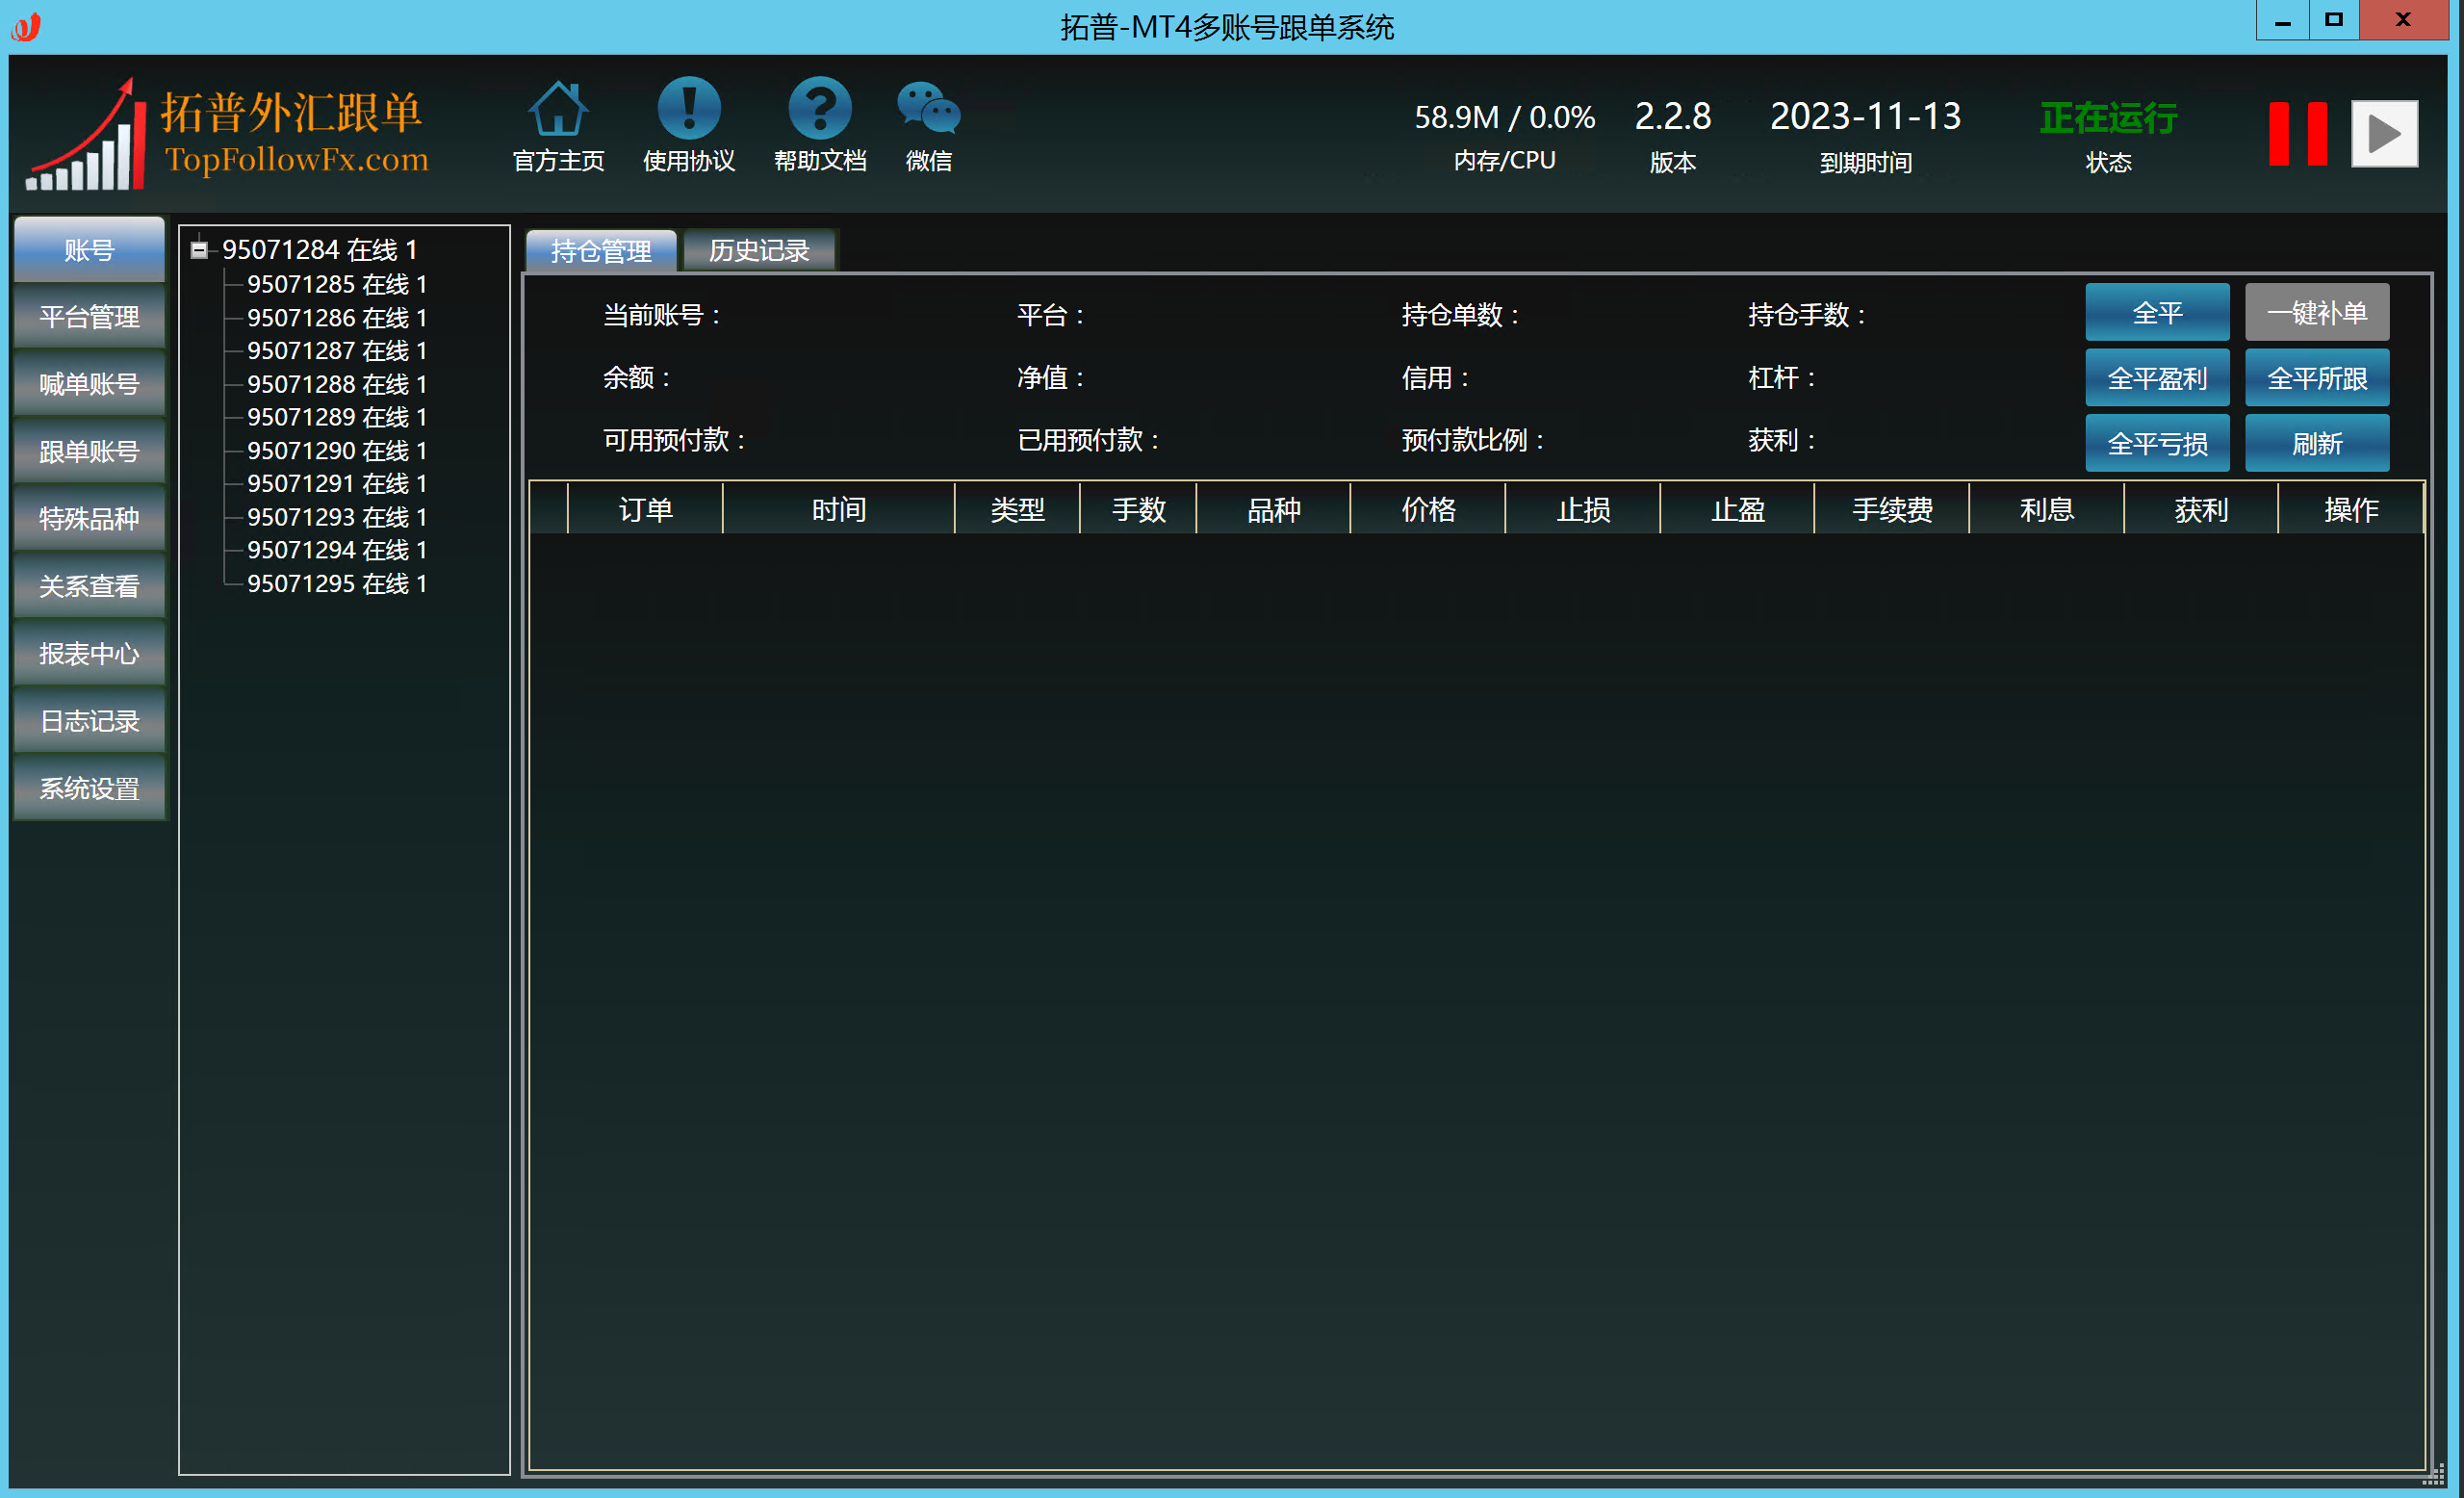Click the 使用协议 exclamation icon

688,108
